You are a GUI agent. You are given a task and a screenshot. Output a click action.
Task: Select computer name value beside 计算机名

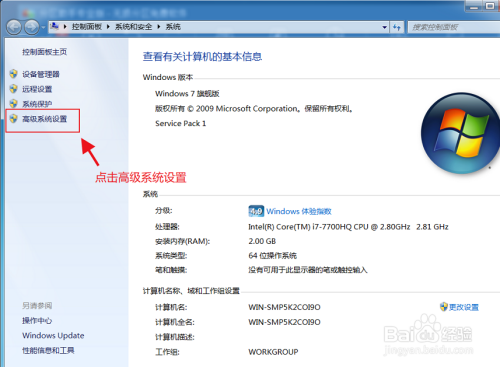(284, 307)
